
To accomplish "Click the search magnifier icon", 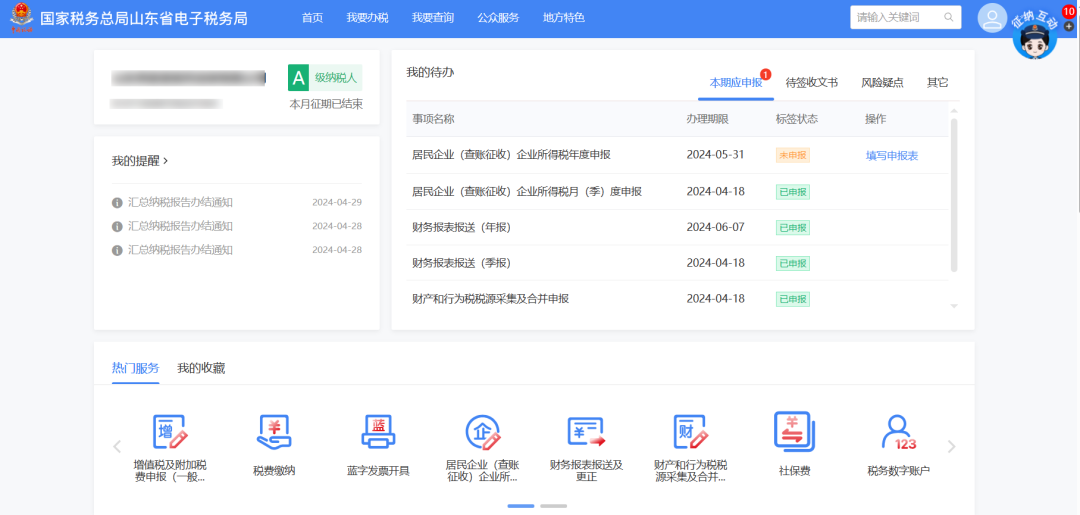I will 948,17.
